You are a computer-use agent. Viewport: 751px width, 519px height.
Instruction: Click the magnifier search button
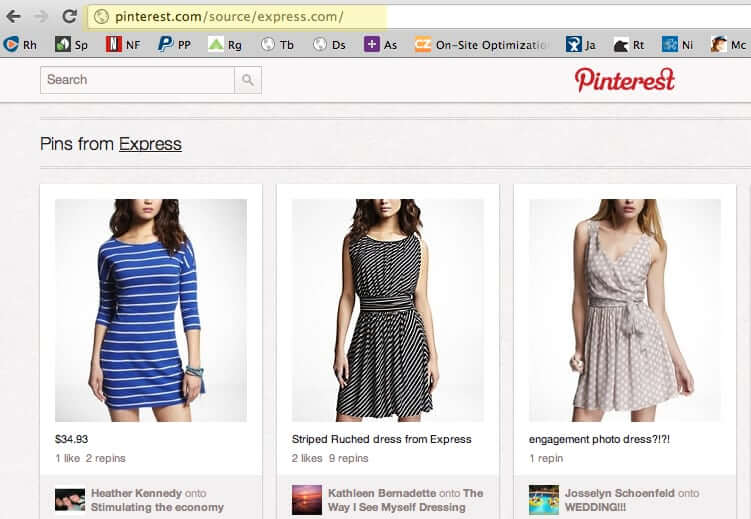coord(248,80)
